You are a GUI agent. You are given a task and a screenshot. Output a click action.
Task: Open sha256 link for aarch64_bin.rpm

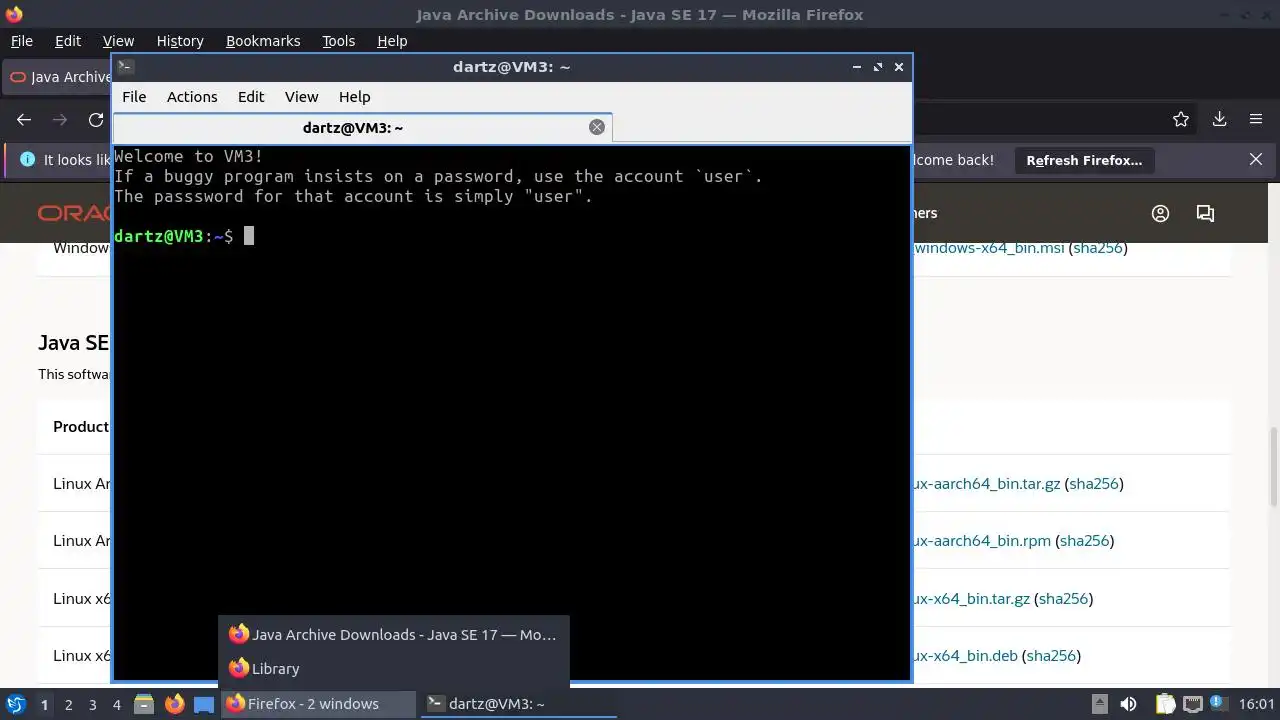click(1085, 541)
